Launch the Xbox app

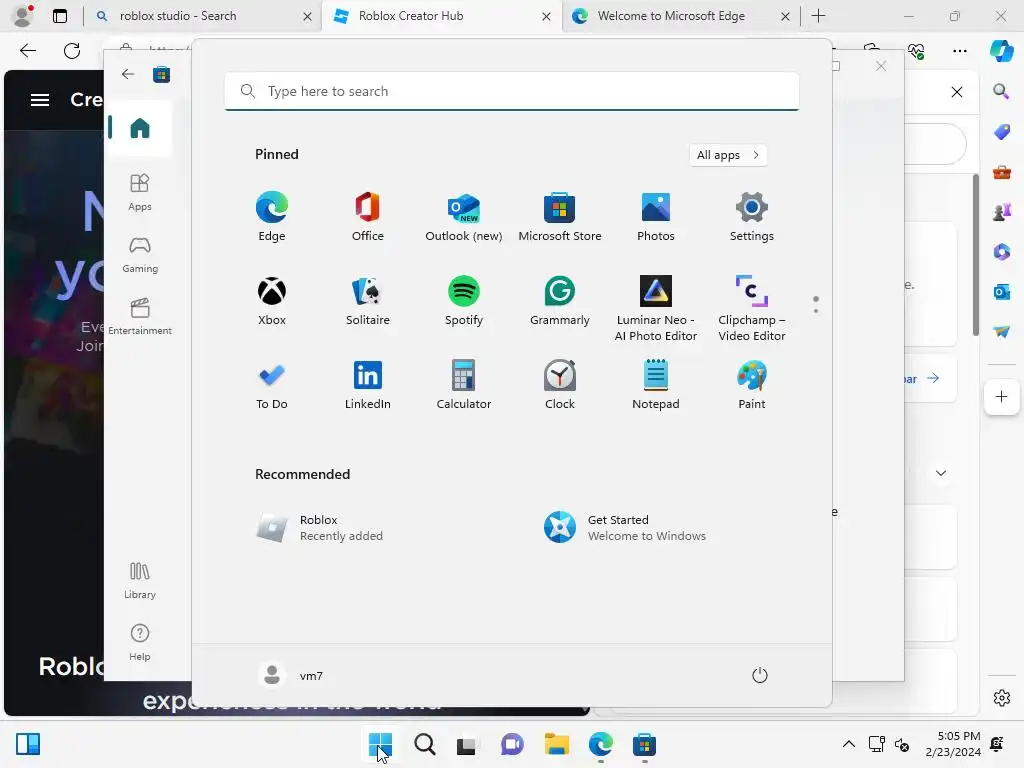(x=272, y=301)
